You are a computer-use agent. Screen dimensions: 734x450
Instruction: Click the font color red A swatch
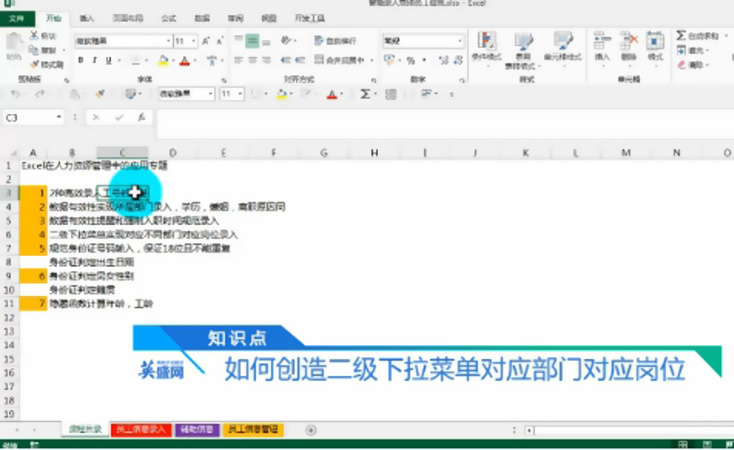[185, 61]
